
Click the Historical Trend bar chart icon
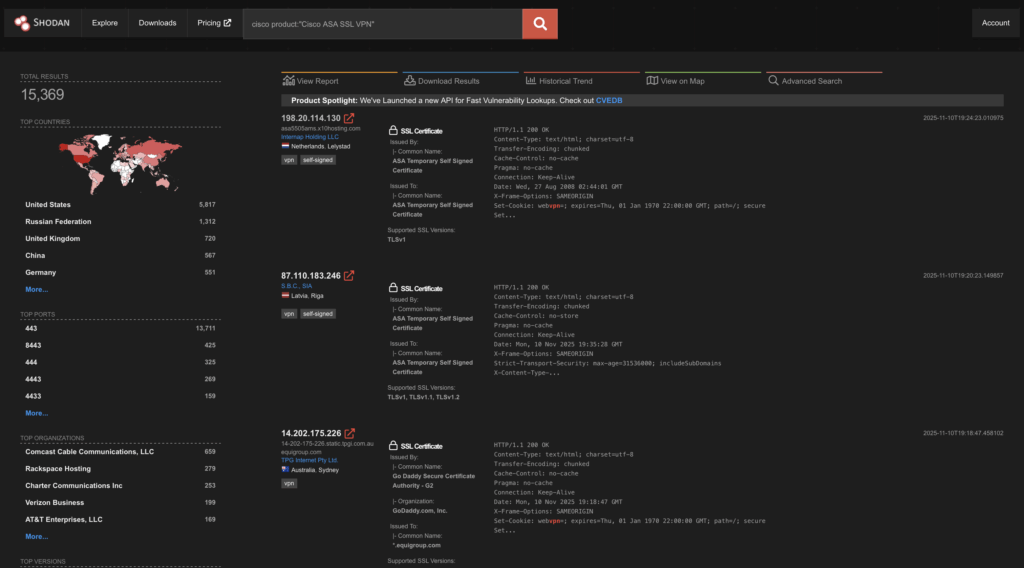coord(531,81)
